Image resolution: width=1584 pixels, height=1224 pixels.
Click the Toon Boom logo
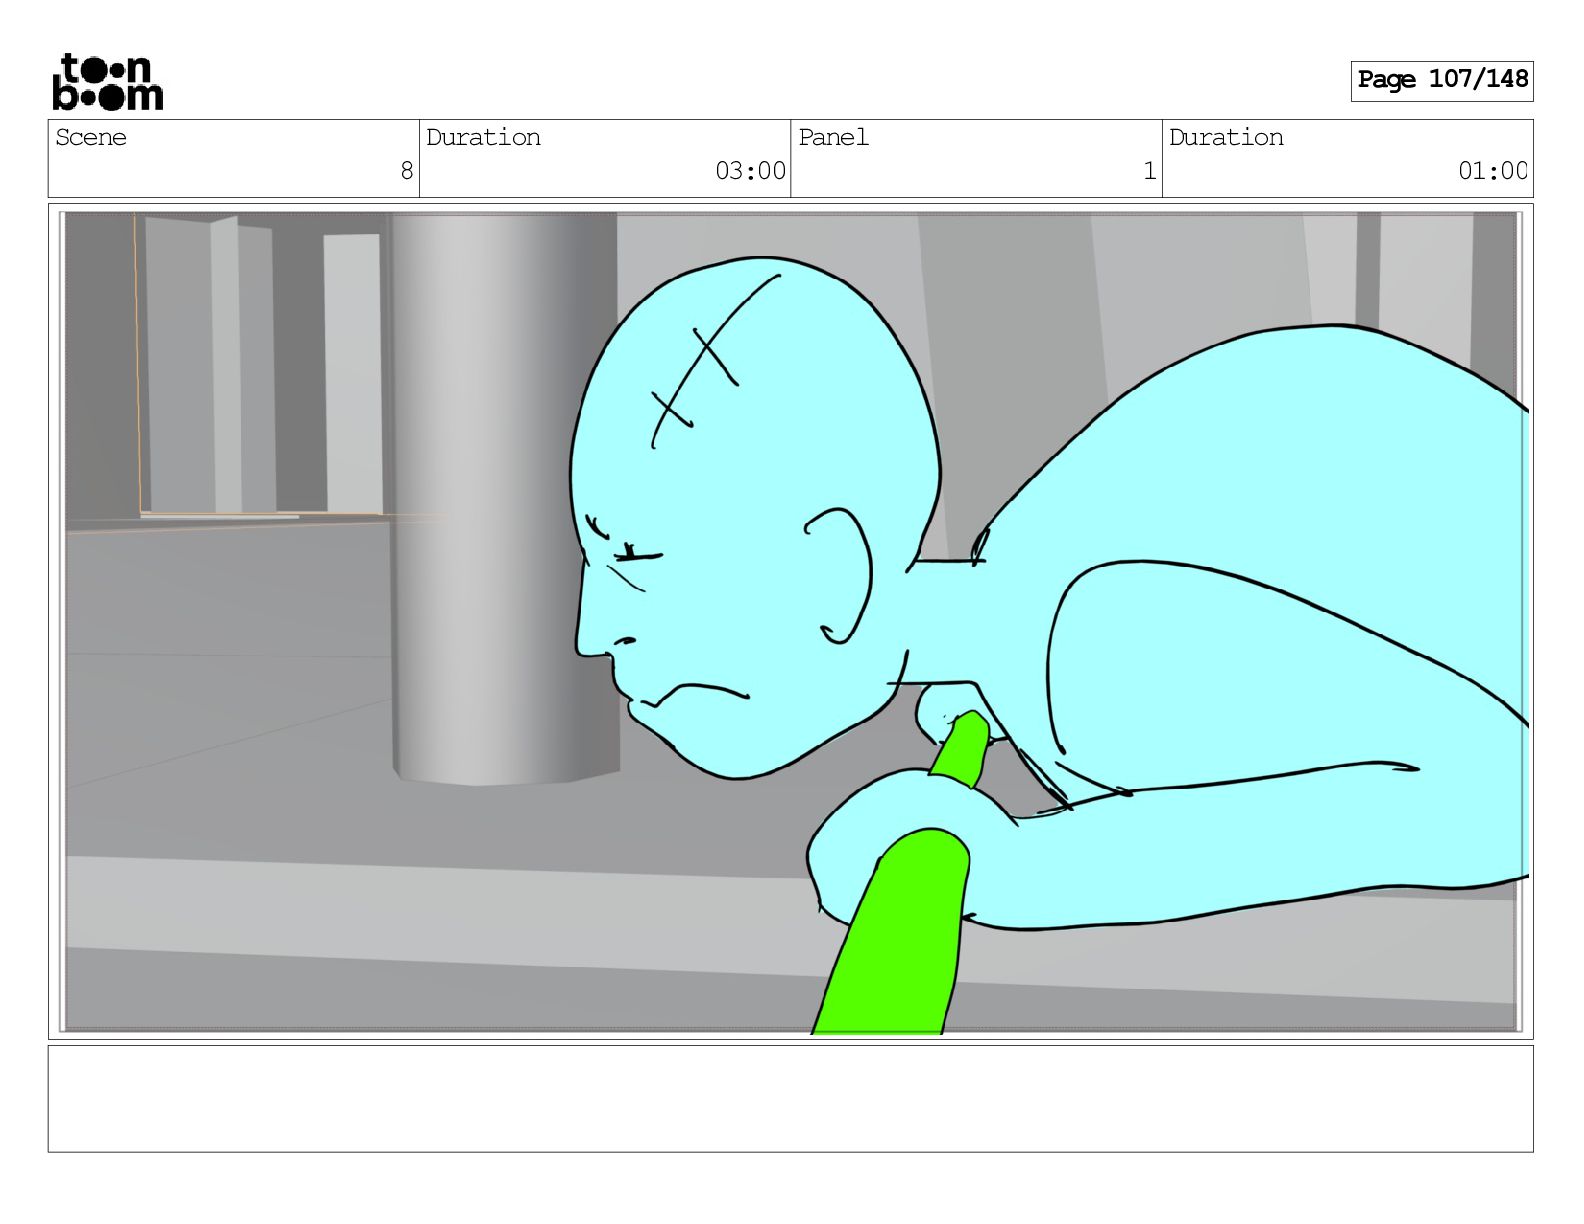tap(107, 82)
